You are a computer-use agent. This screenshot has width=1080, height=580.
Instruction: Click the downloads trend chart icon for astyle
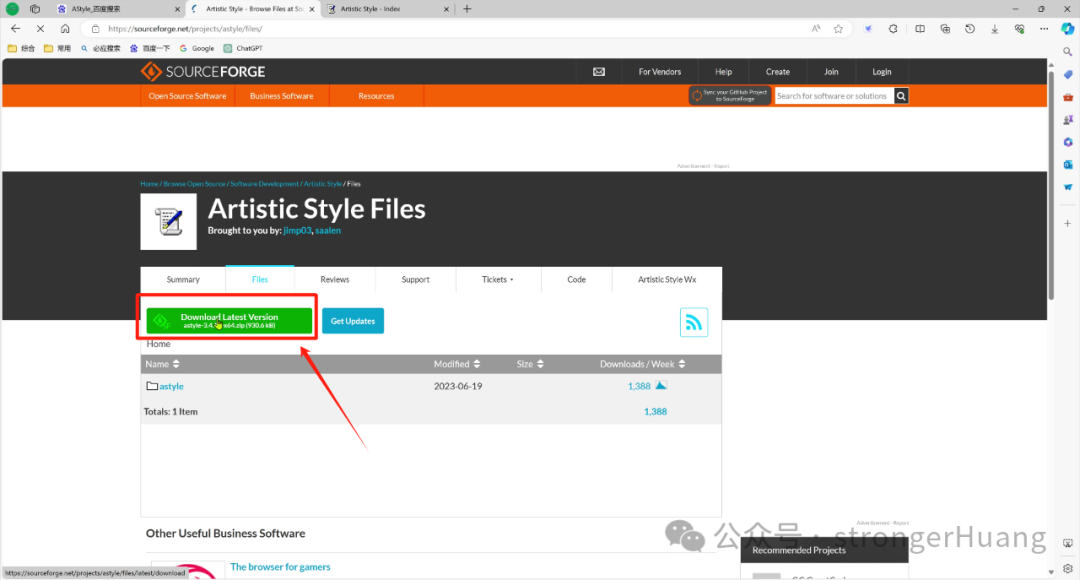point(661,385)
